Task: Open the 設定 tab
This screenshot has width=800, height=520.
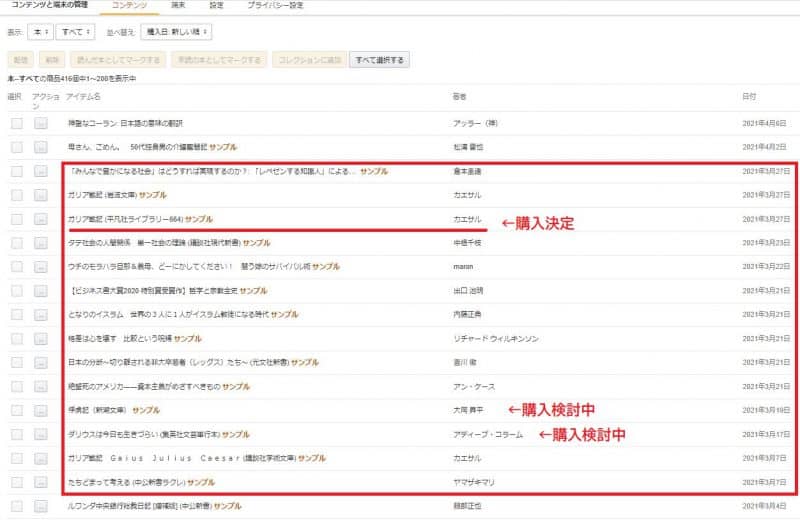Action: coord(216,5)
